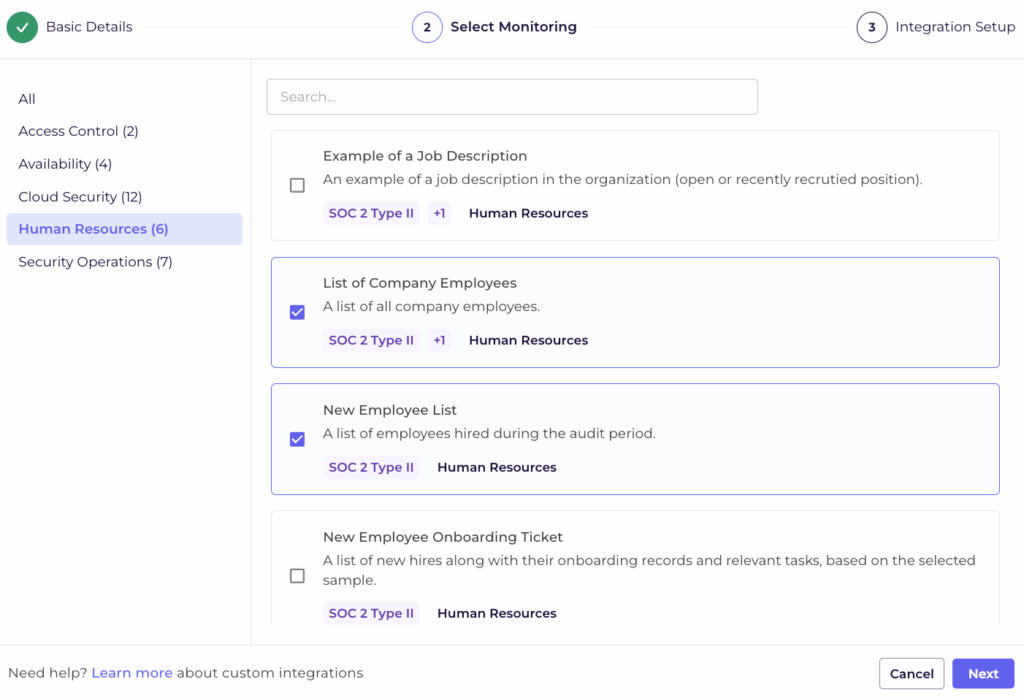This screenshot has height=698, width=1024.
Task: Click SOC 2 Type II tag on Company Employees card
Action: 371,340
